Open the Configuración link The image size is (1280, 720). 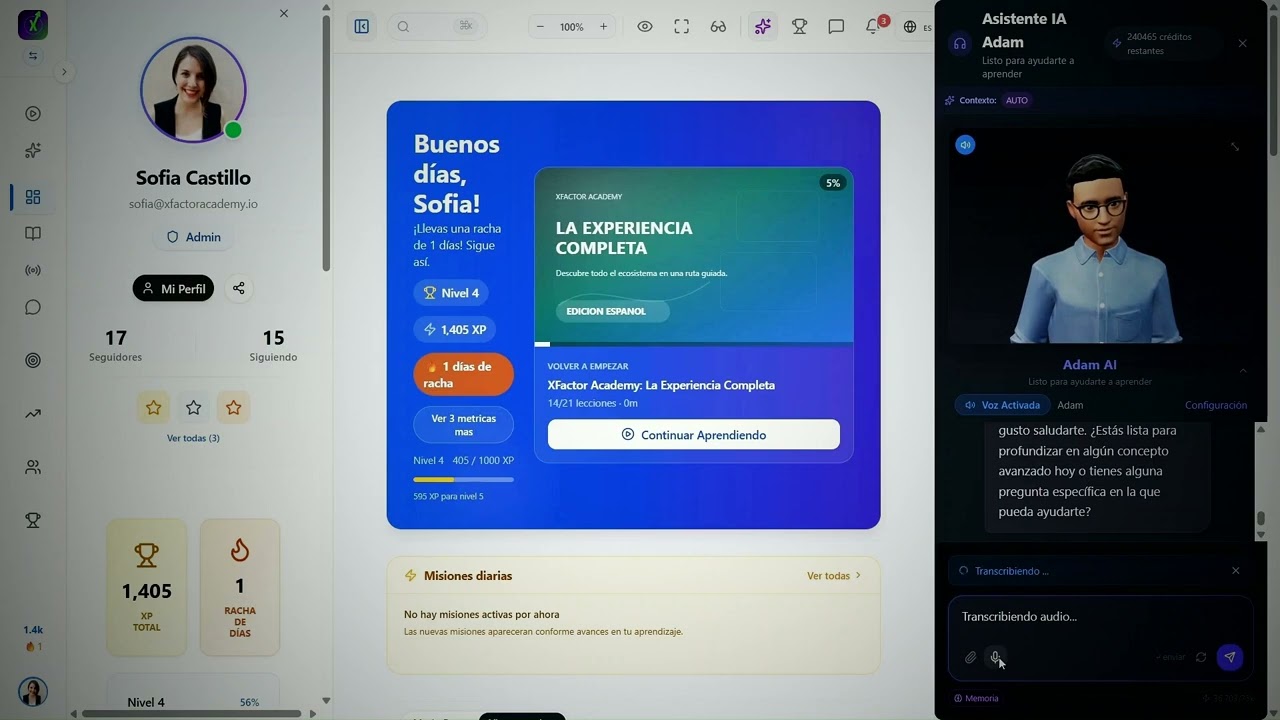click(x=1216, y=405)
